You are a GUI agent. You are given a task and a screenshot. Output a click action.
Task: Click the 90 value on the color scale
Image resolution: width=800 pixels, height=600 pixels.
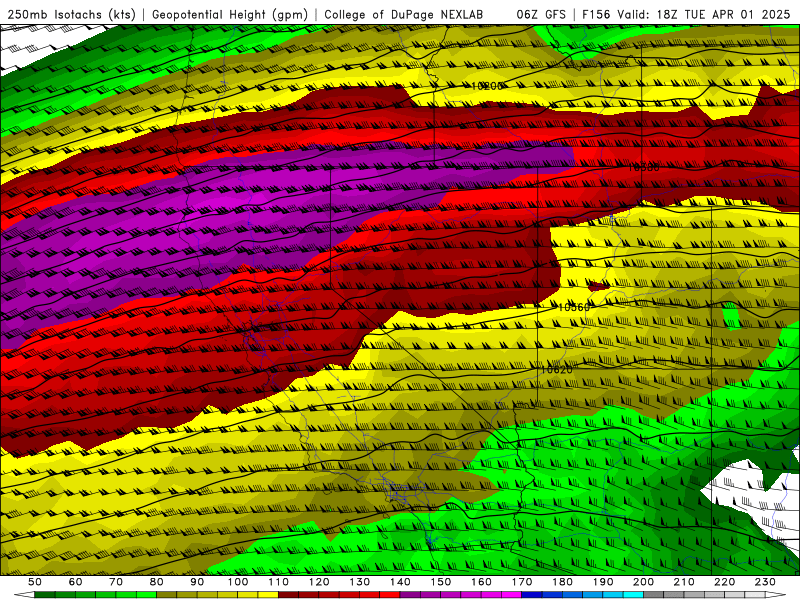(197, 582)
